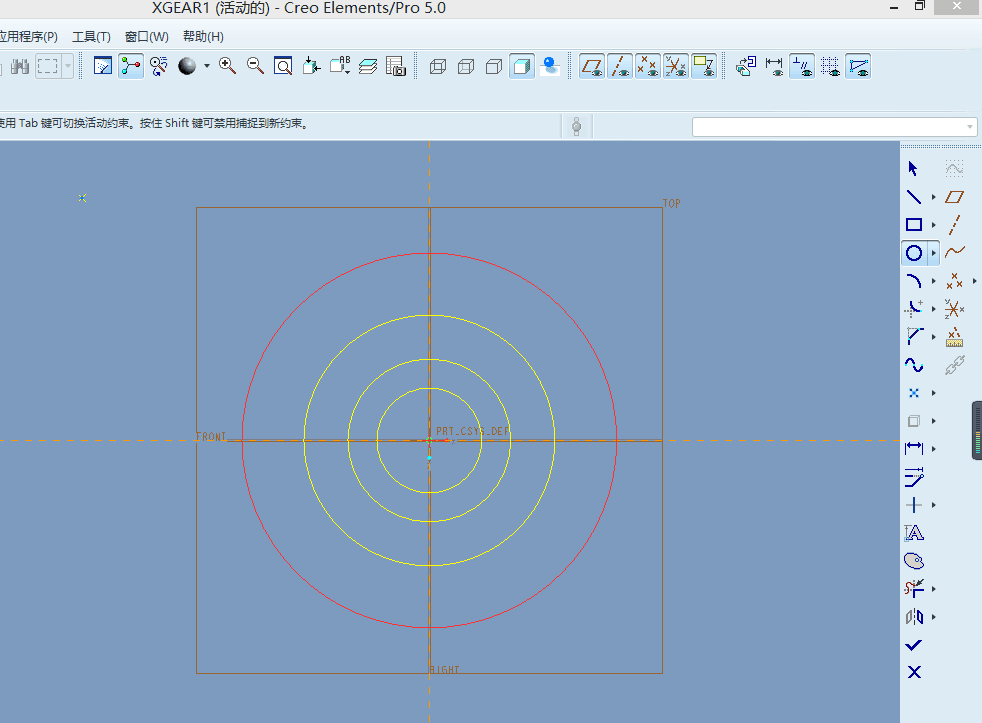Toggle datum plane display
This screenshot has width=982, height=723.
592,67
